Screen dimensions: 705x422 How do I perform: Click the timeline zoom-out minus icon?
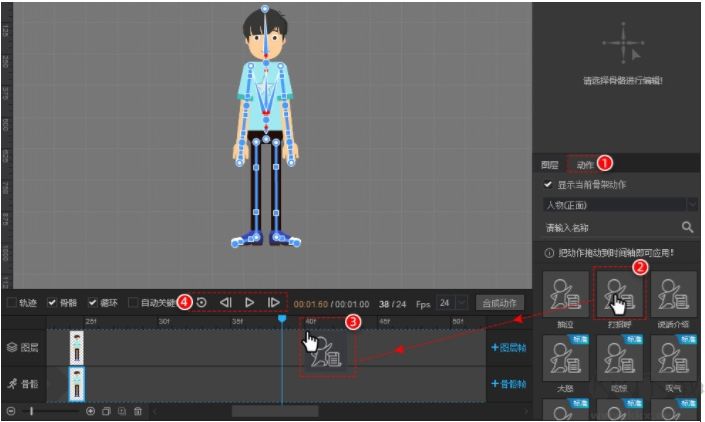(x=11, y=411)
